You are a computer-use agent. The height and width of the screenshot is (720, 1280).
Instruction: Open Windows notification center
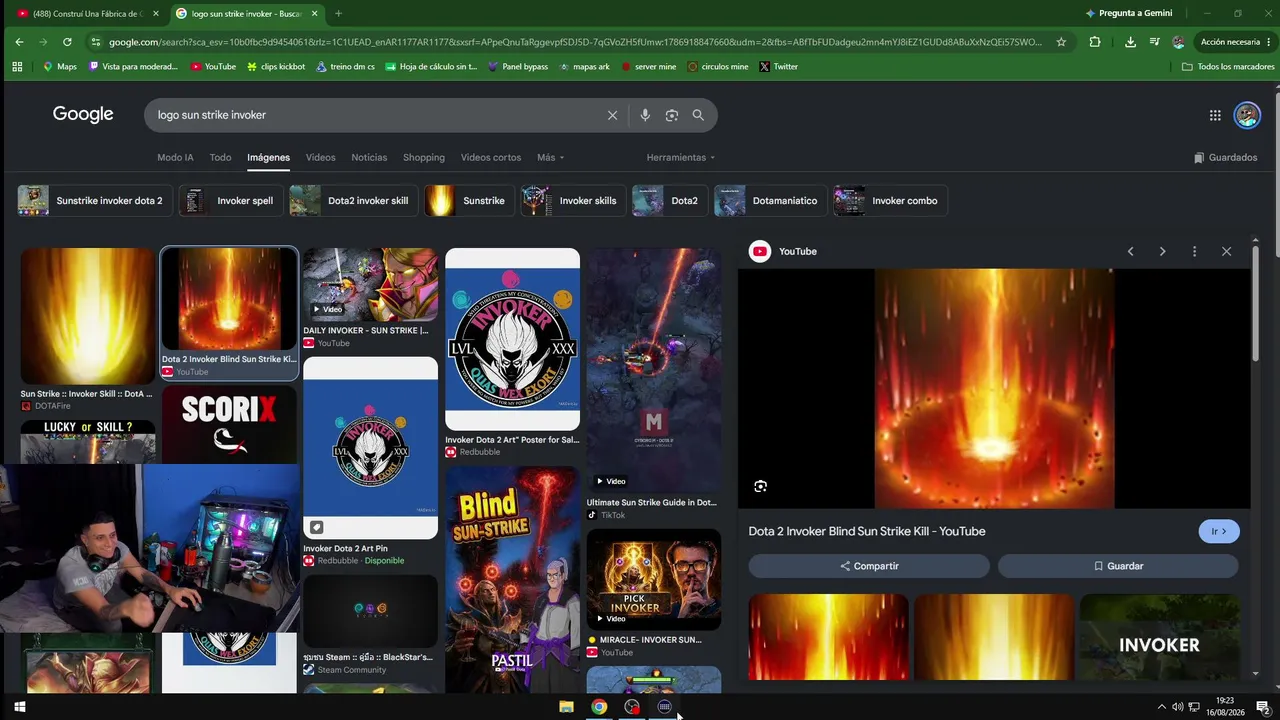[1263, 707]
